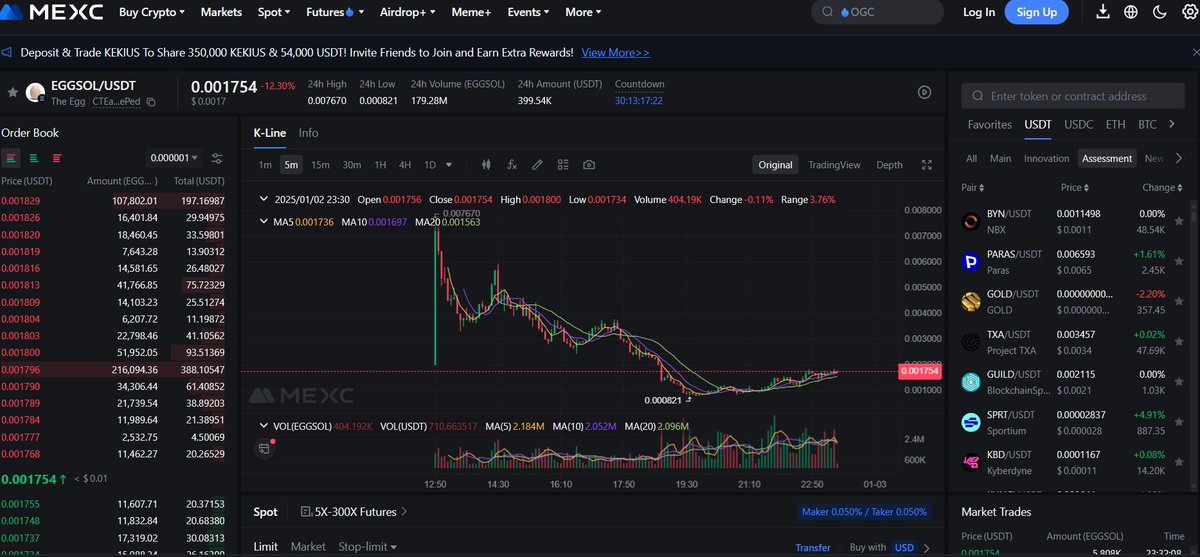Select the 30m chart interval
This screenshot has height=557, width=1200.
(351, 165)
